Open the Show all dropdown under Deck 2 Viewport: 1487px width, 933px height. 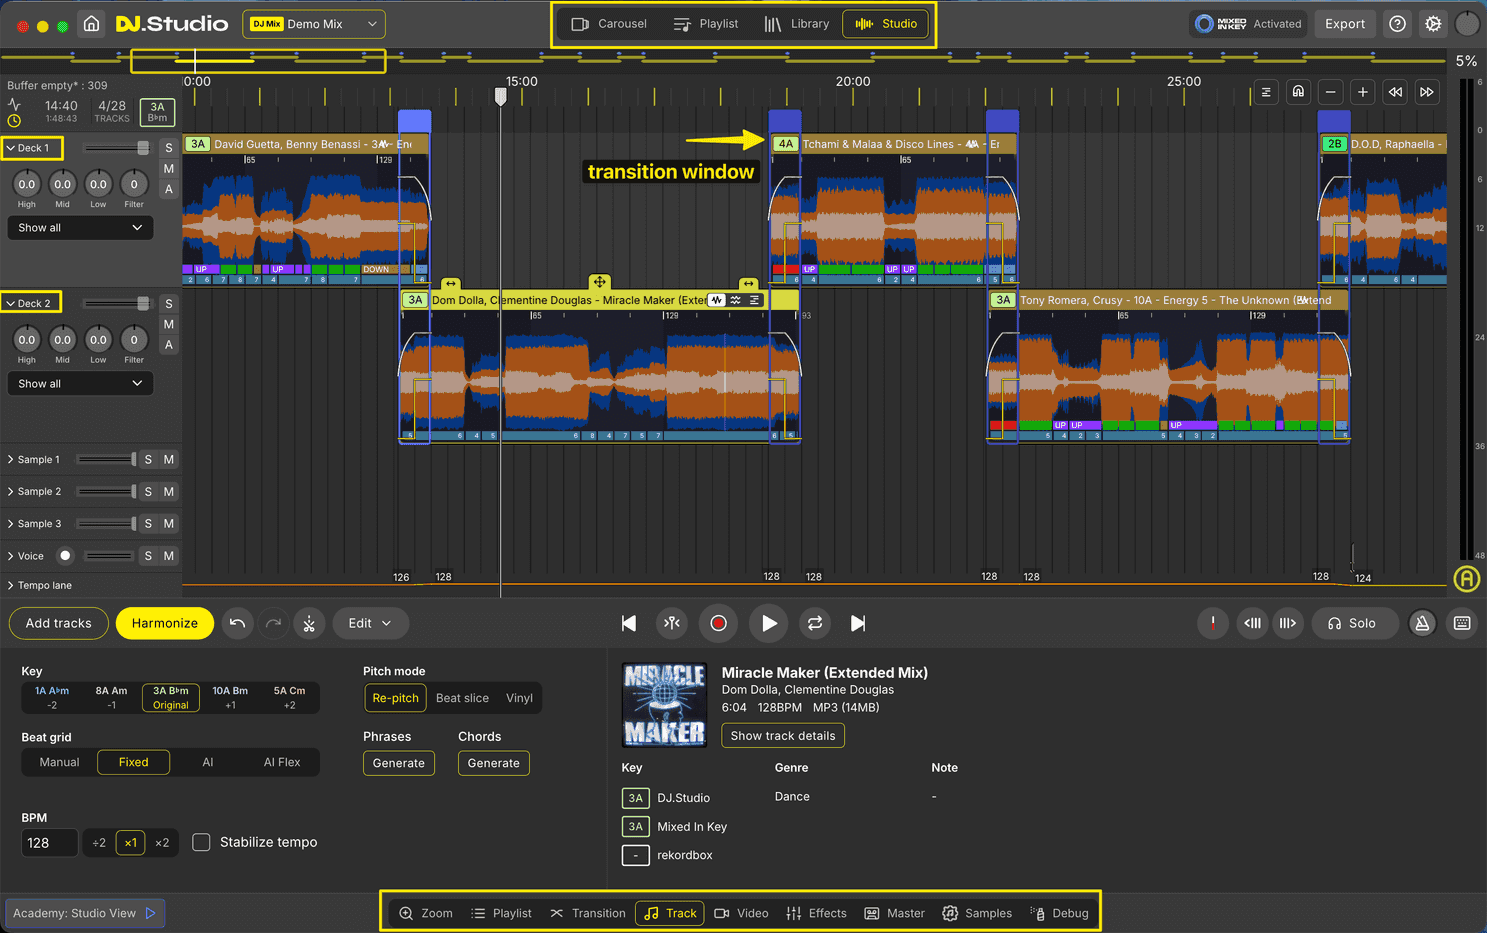[x=80, y=383]
